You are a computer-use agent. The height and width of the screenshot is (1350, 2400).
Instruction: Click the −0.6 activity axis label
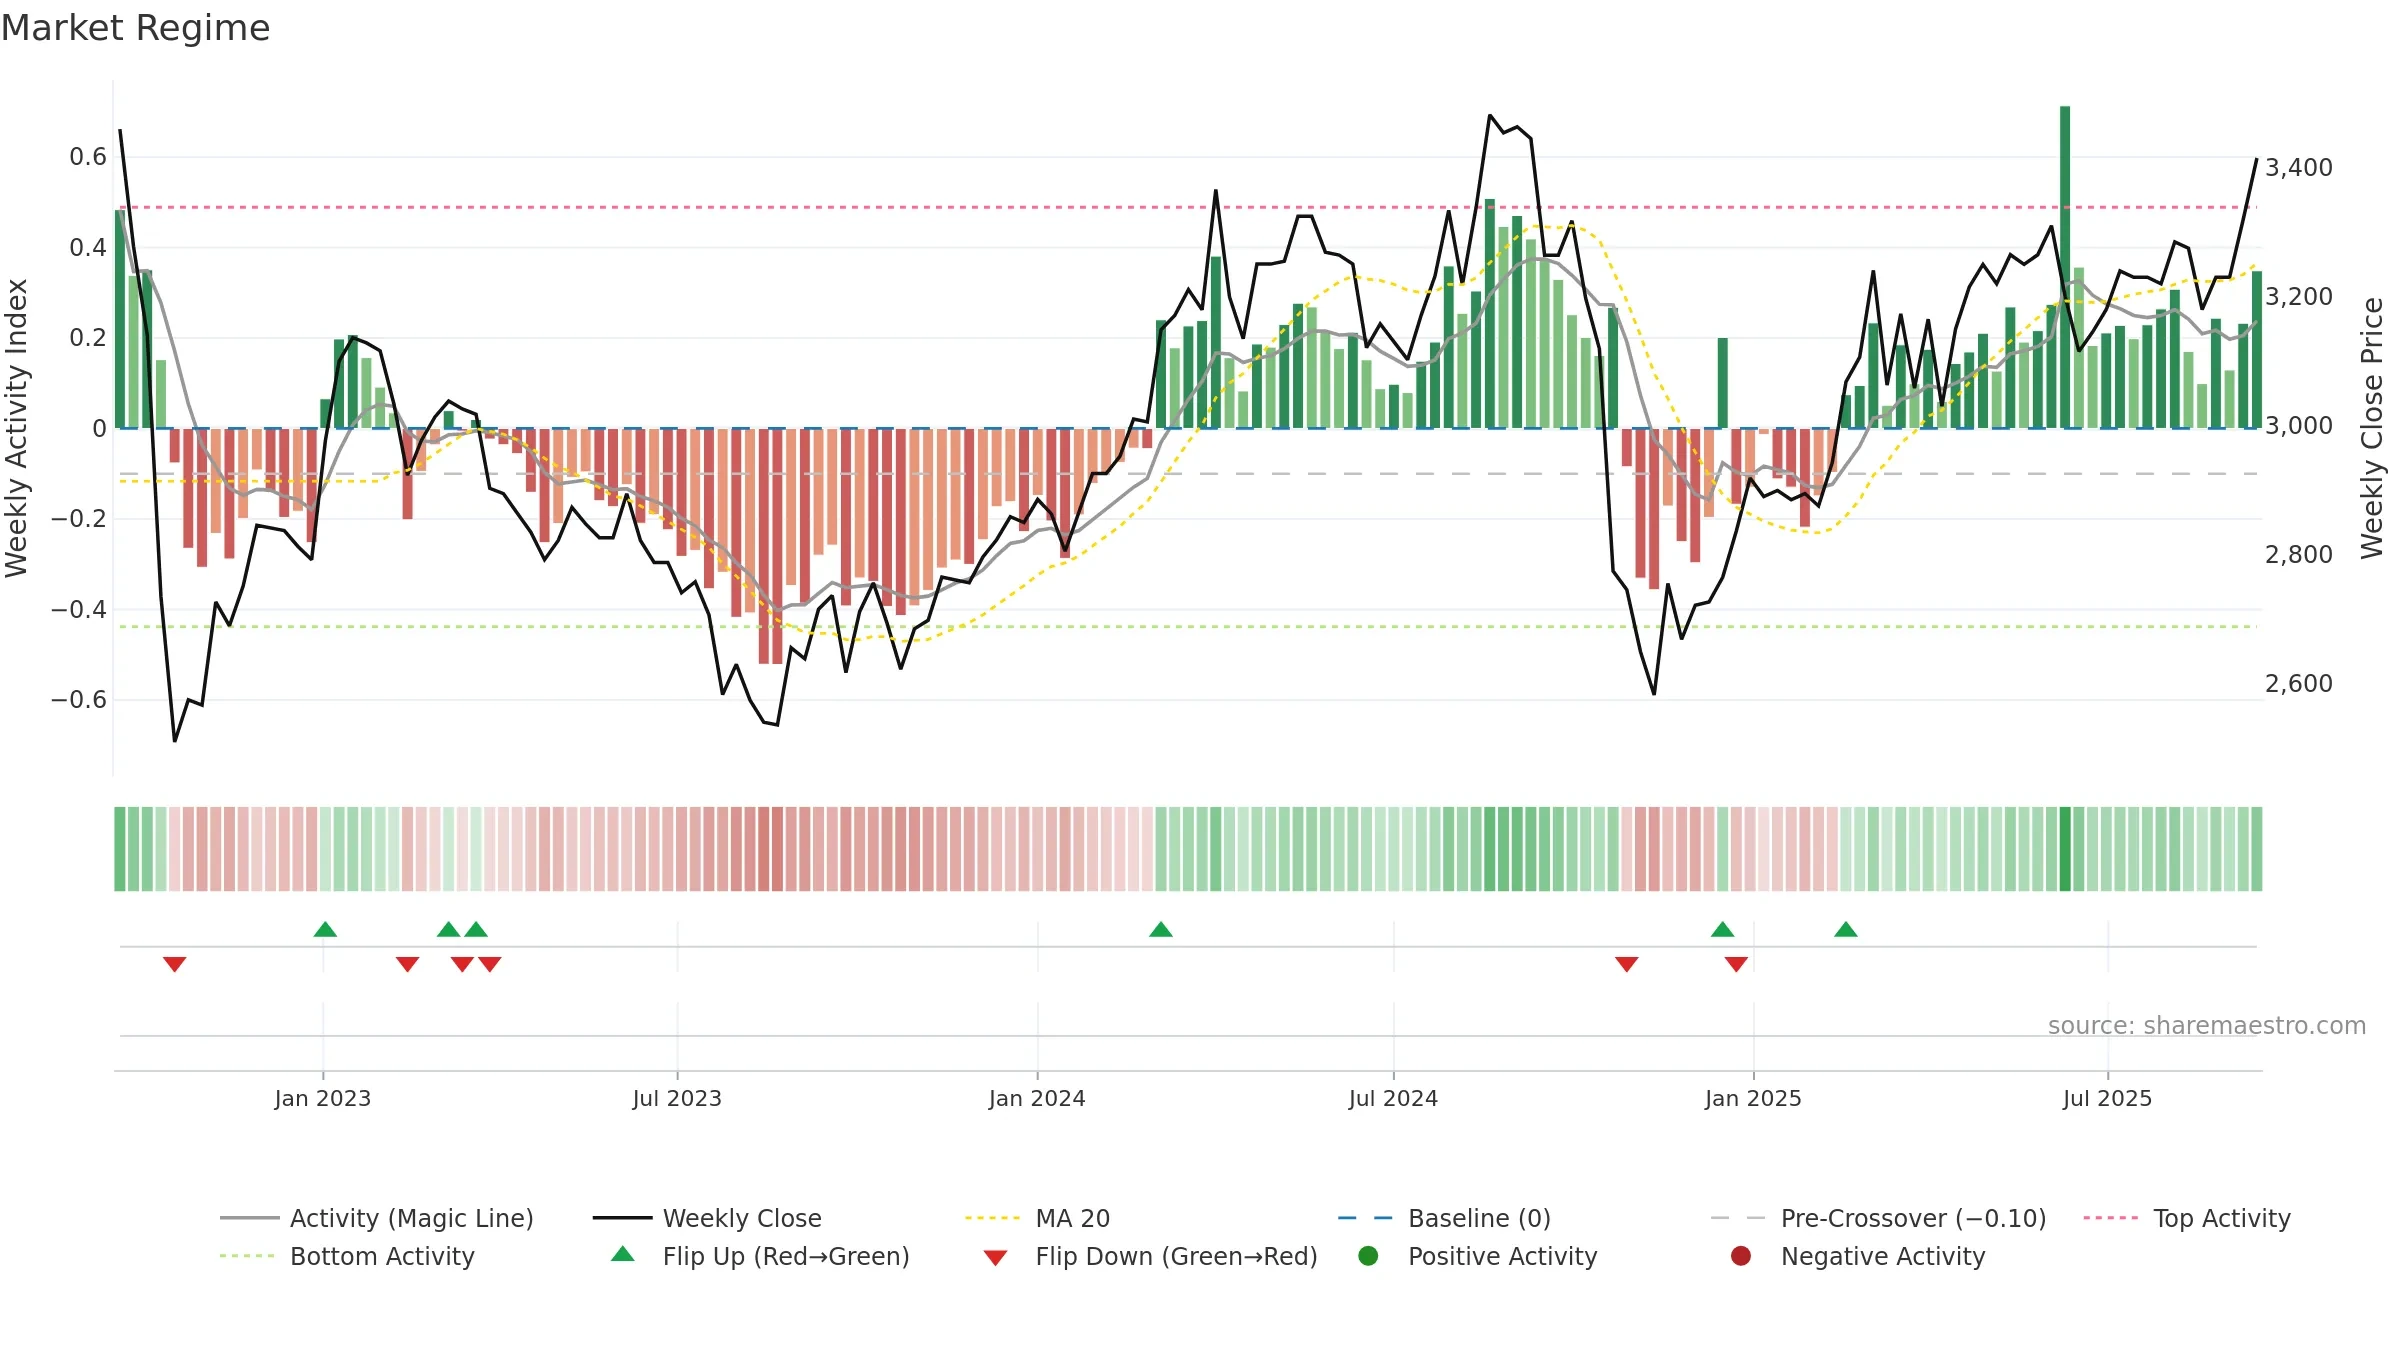pyautogui.click(x=79, y=699)
